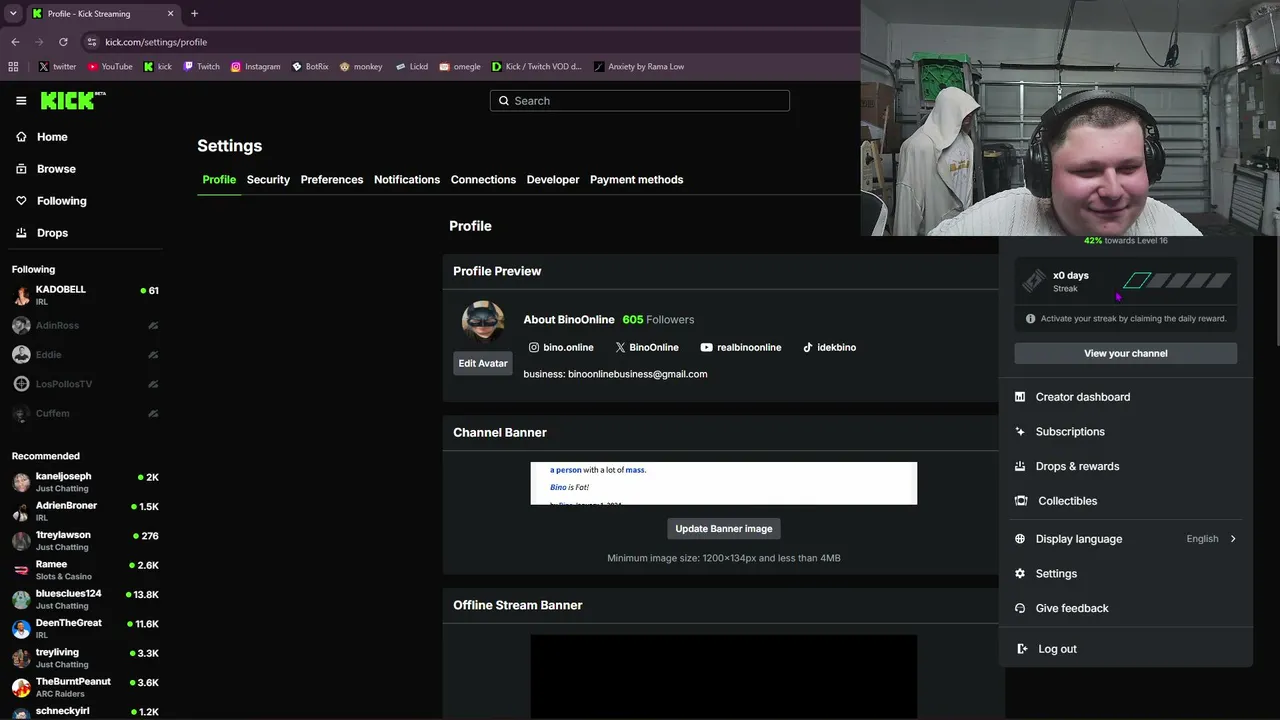The height and width of the screenshot is (720, 1280).
Task: Open the Lickd bookmark
Action: click(x=412, y=67)
